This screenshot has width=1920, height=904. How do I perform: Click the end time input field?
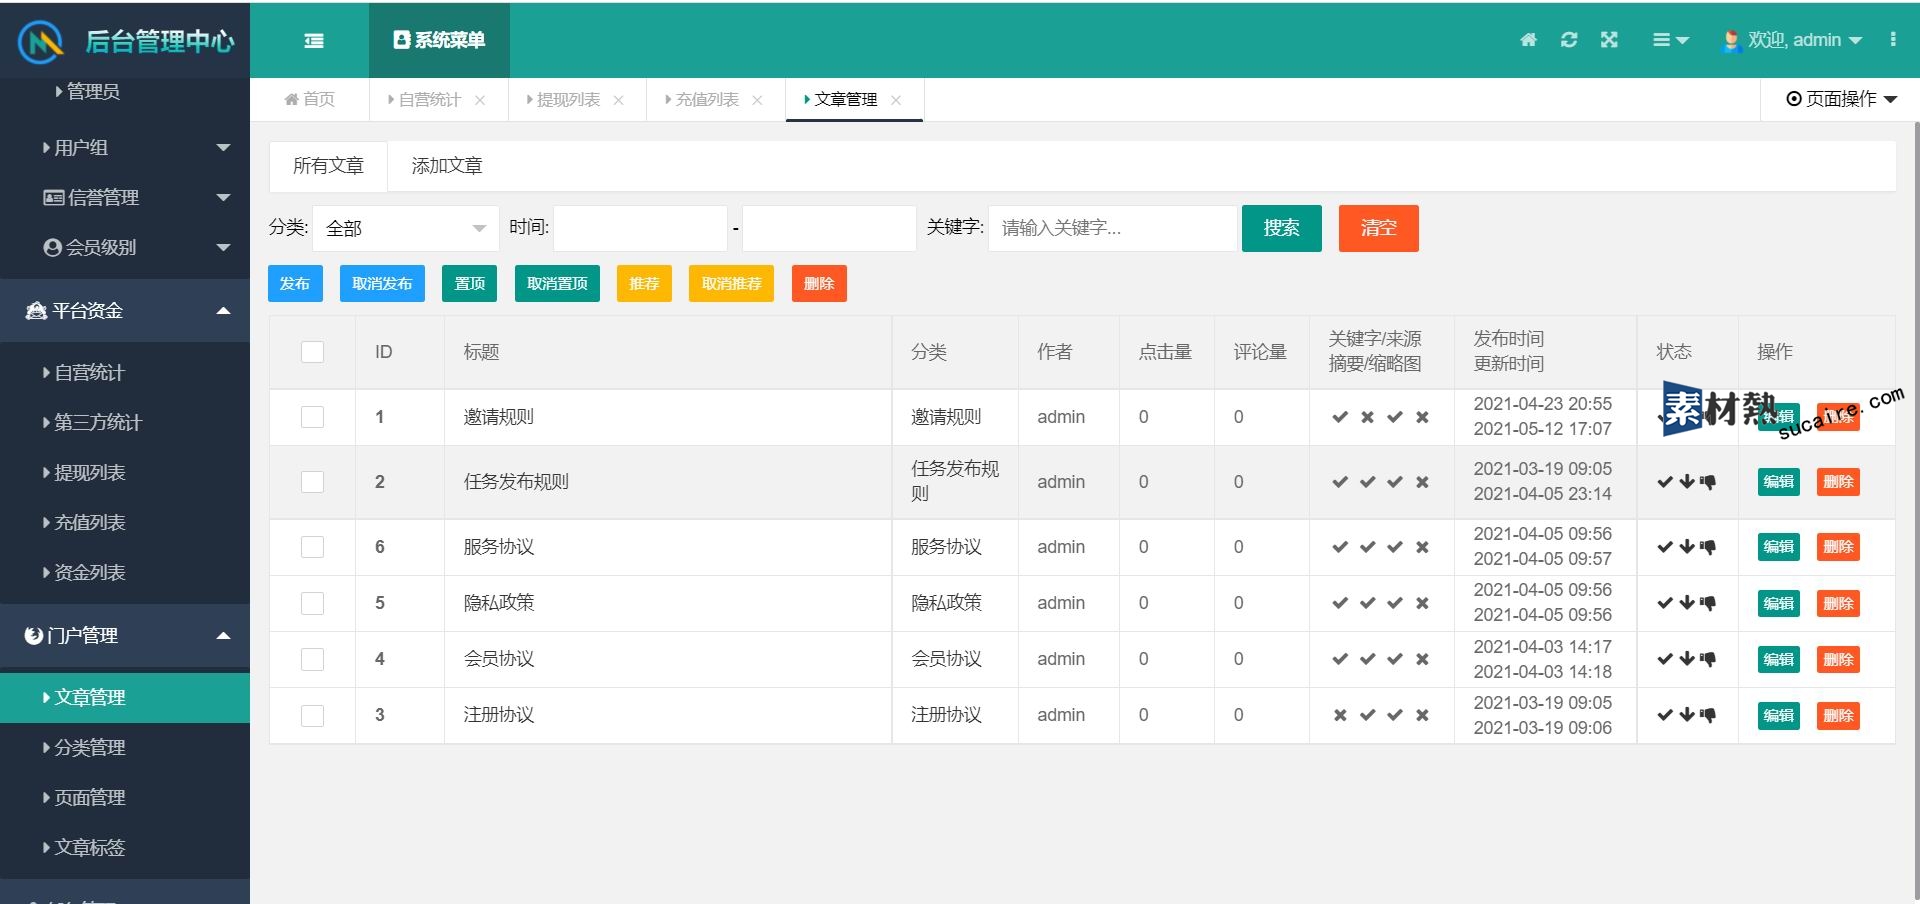(829, 228)
